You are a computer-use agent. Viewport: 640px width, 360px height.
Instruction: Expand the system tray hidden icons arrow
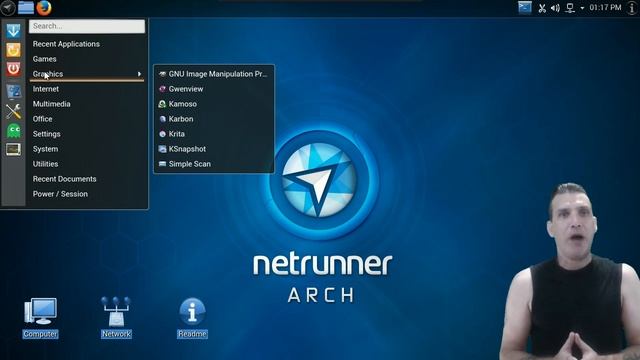(582, 8)
